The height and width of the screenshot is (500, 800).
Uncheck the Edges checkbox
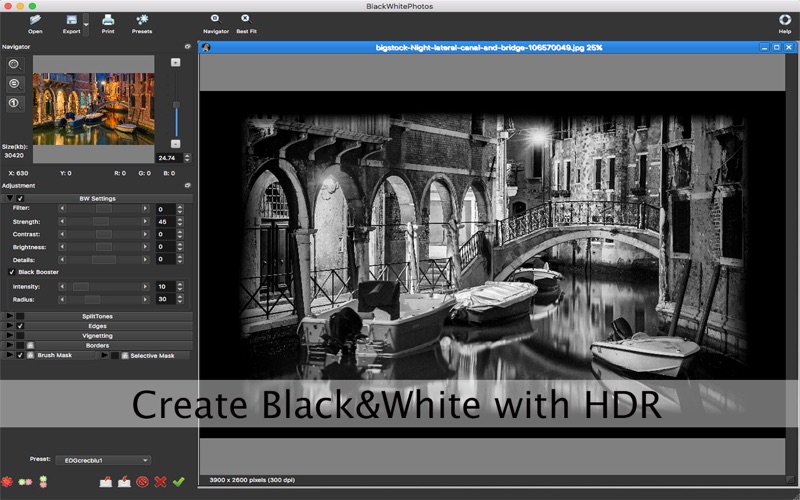(20, 326)
